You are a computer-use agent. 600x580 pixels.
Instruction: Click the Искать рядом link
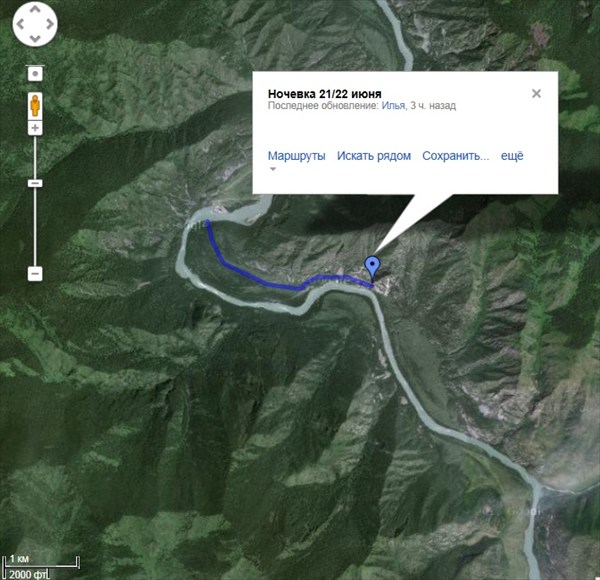374,156
